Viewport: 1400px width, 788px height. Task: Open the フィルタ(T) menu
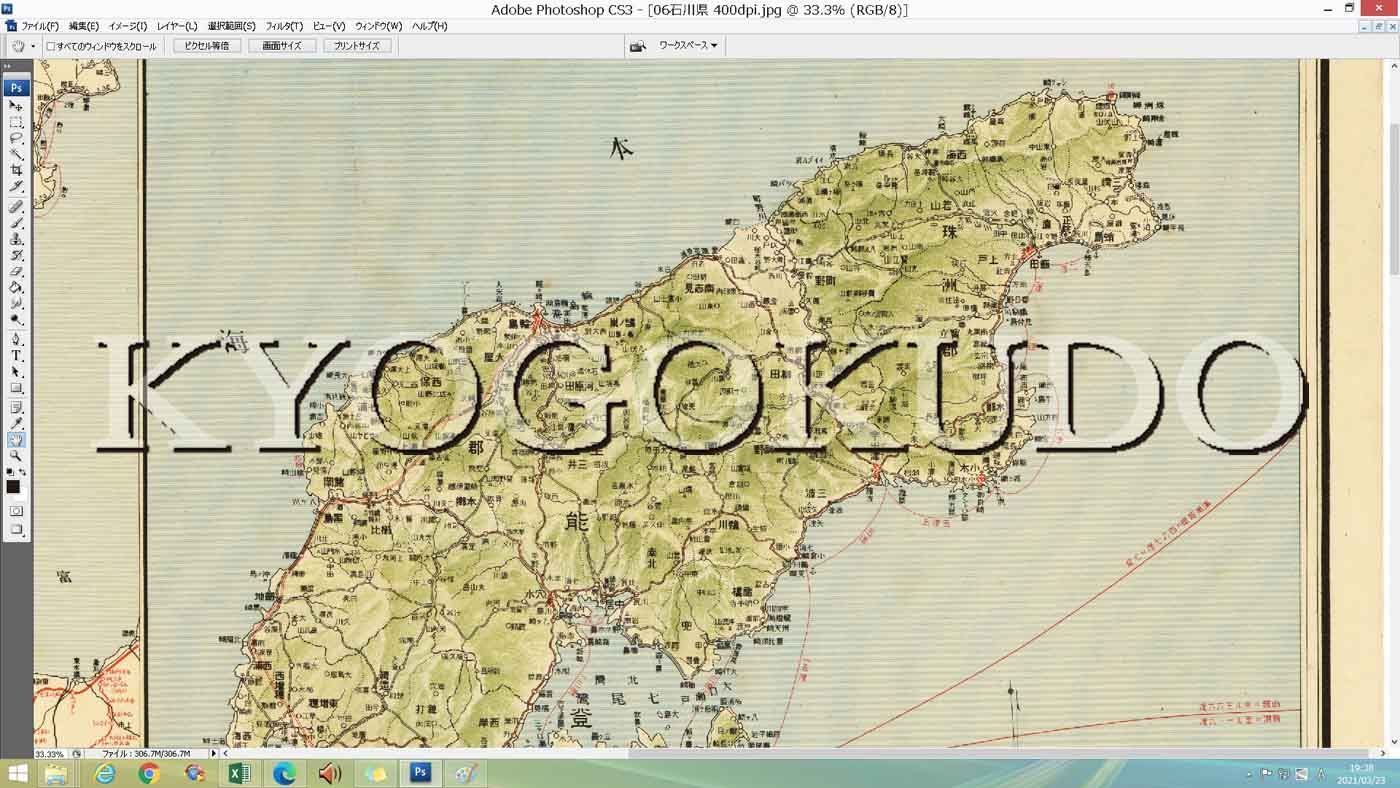point(284,26)
